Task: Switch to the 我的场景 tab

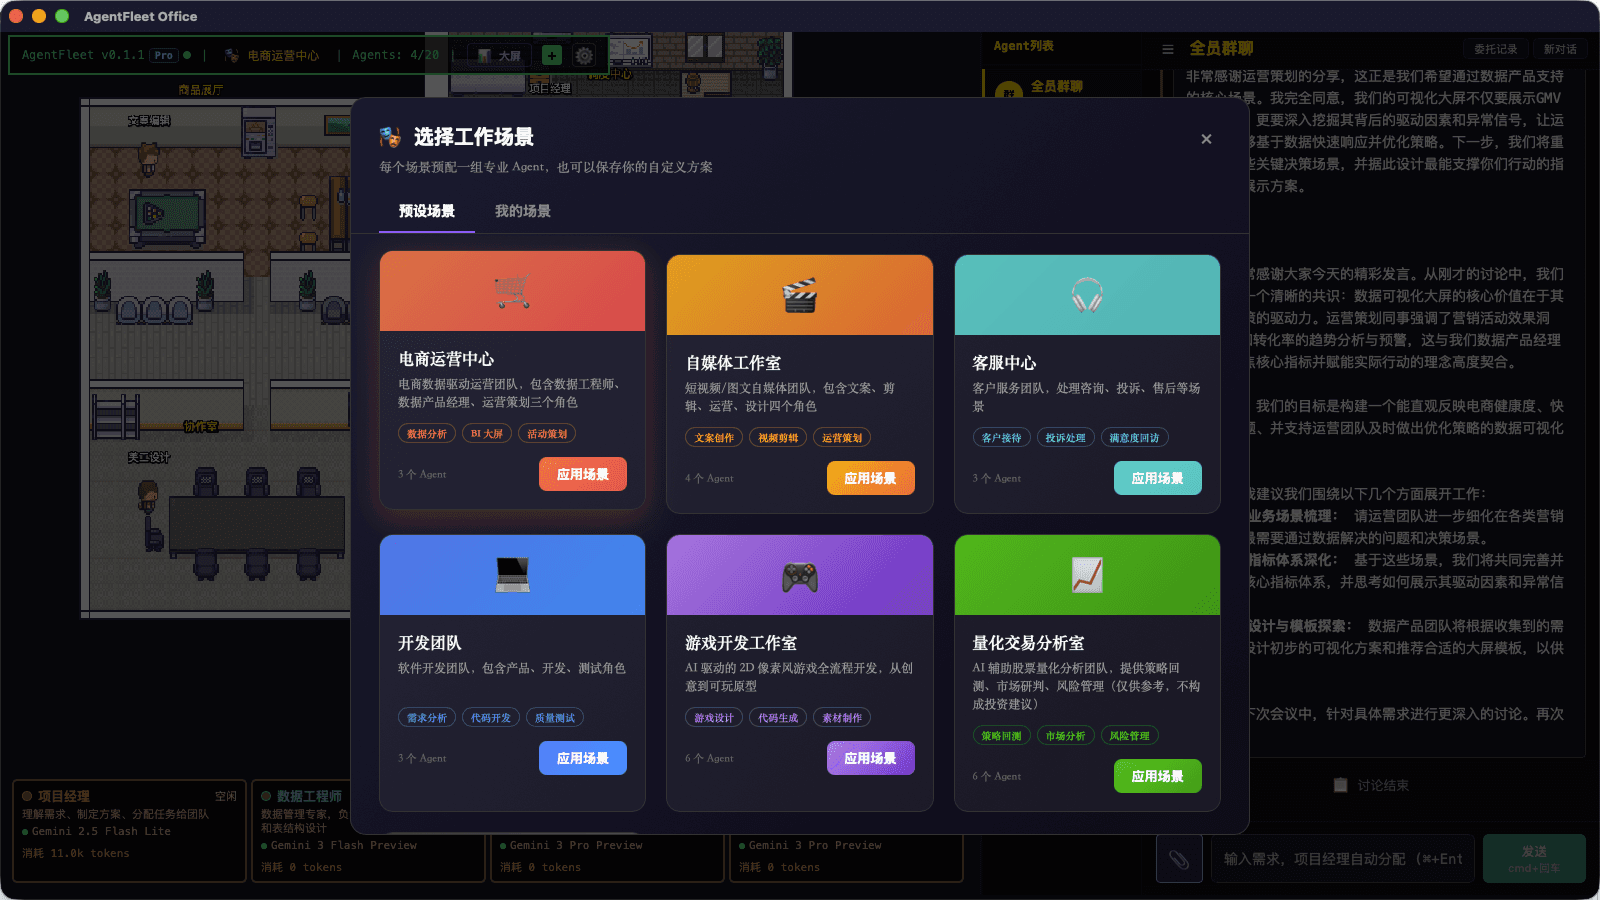Action: coord(521,211)
